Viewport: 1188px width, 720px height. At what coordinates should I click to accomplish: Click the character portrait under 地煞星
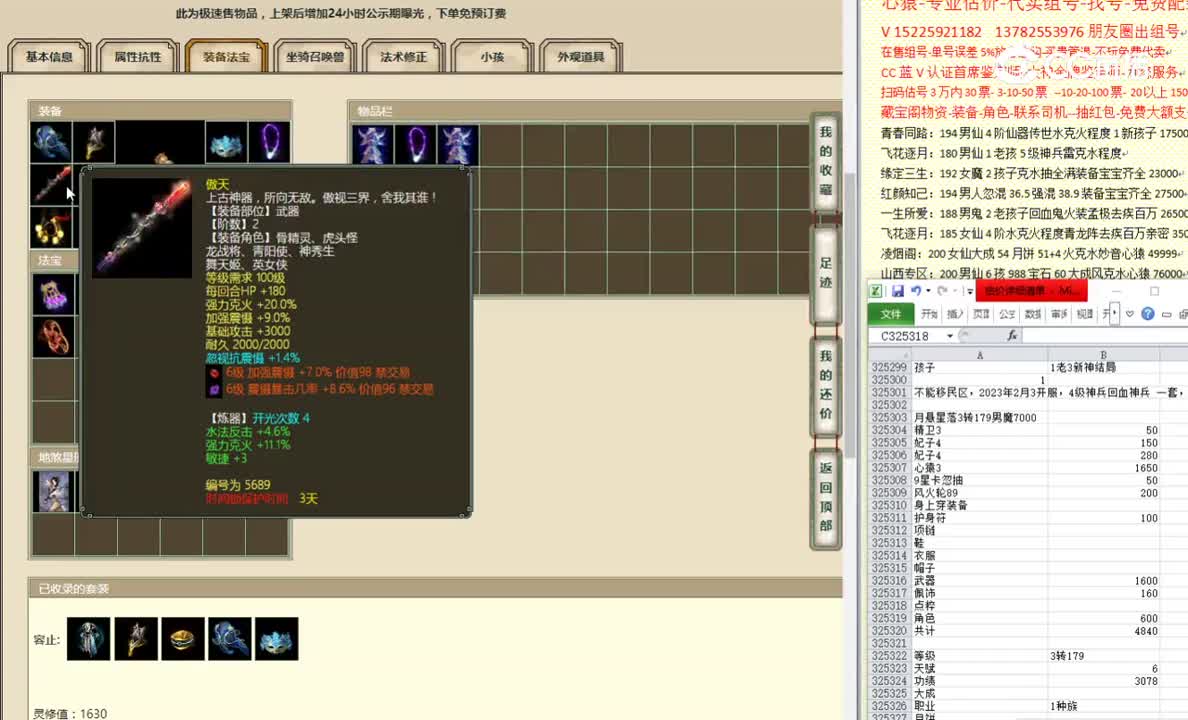tap(53, 490)
